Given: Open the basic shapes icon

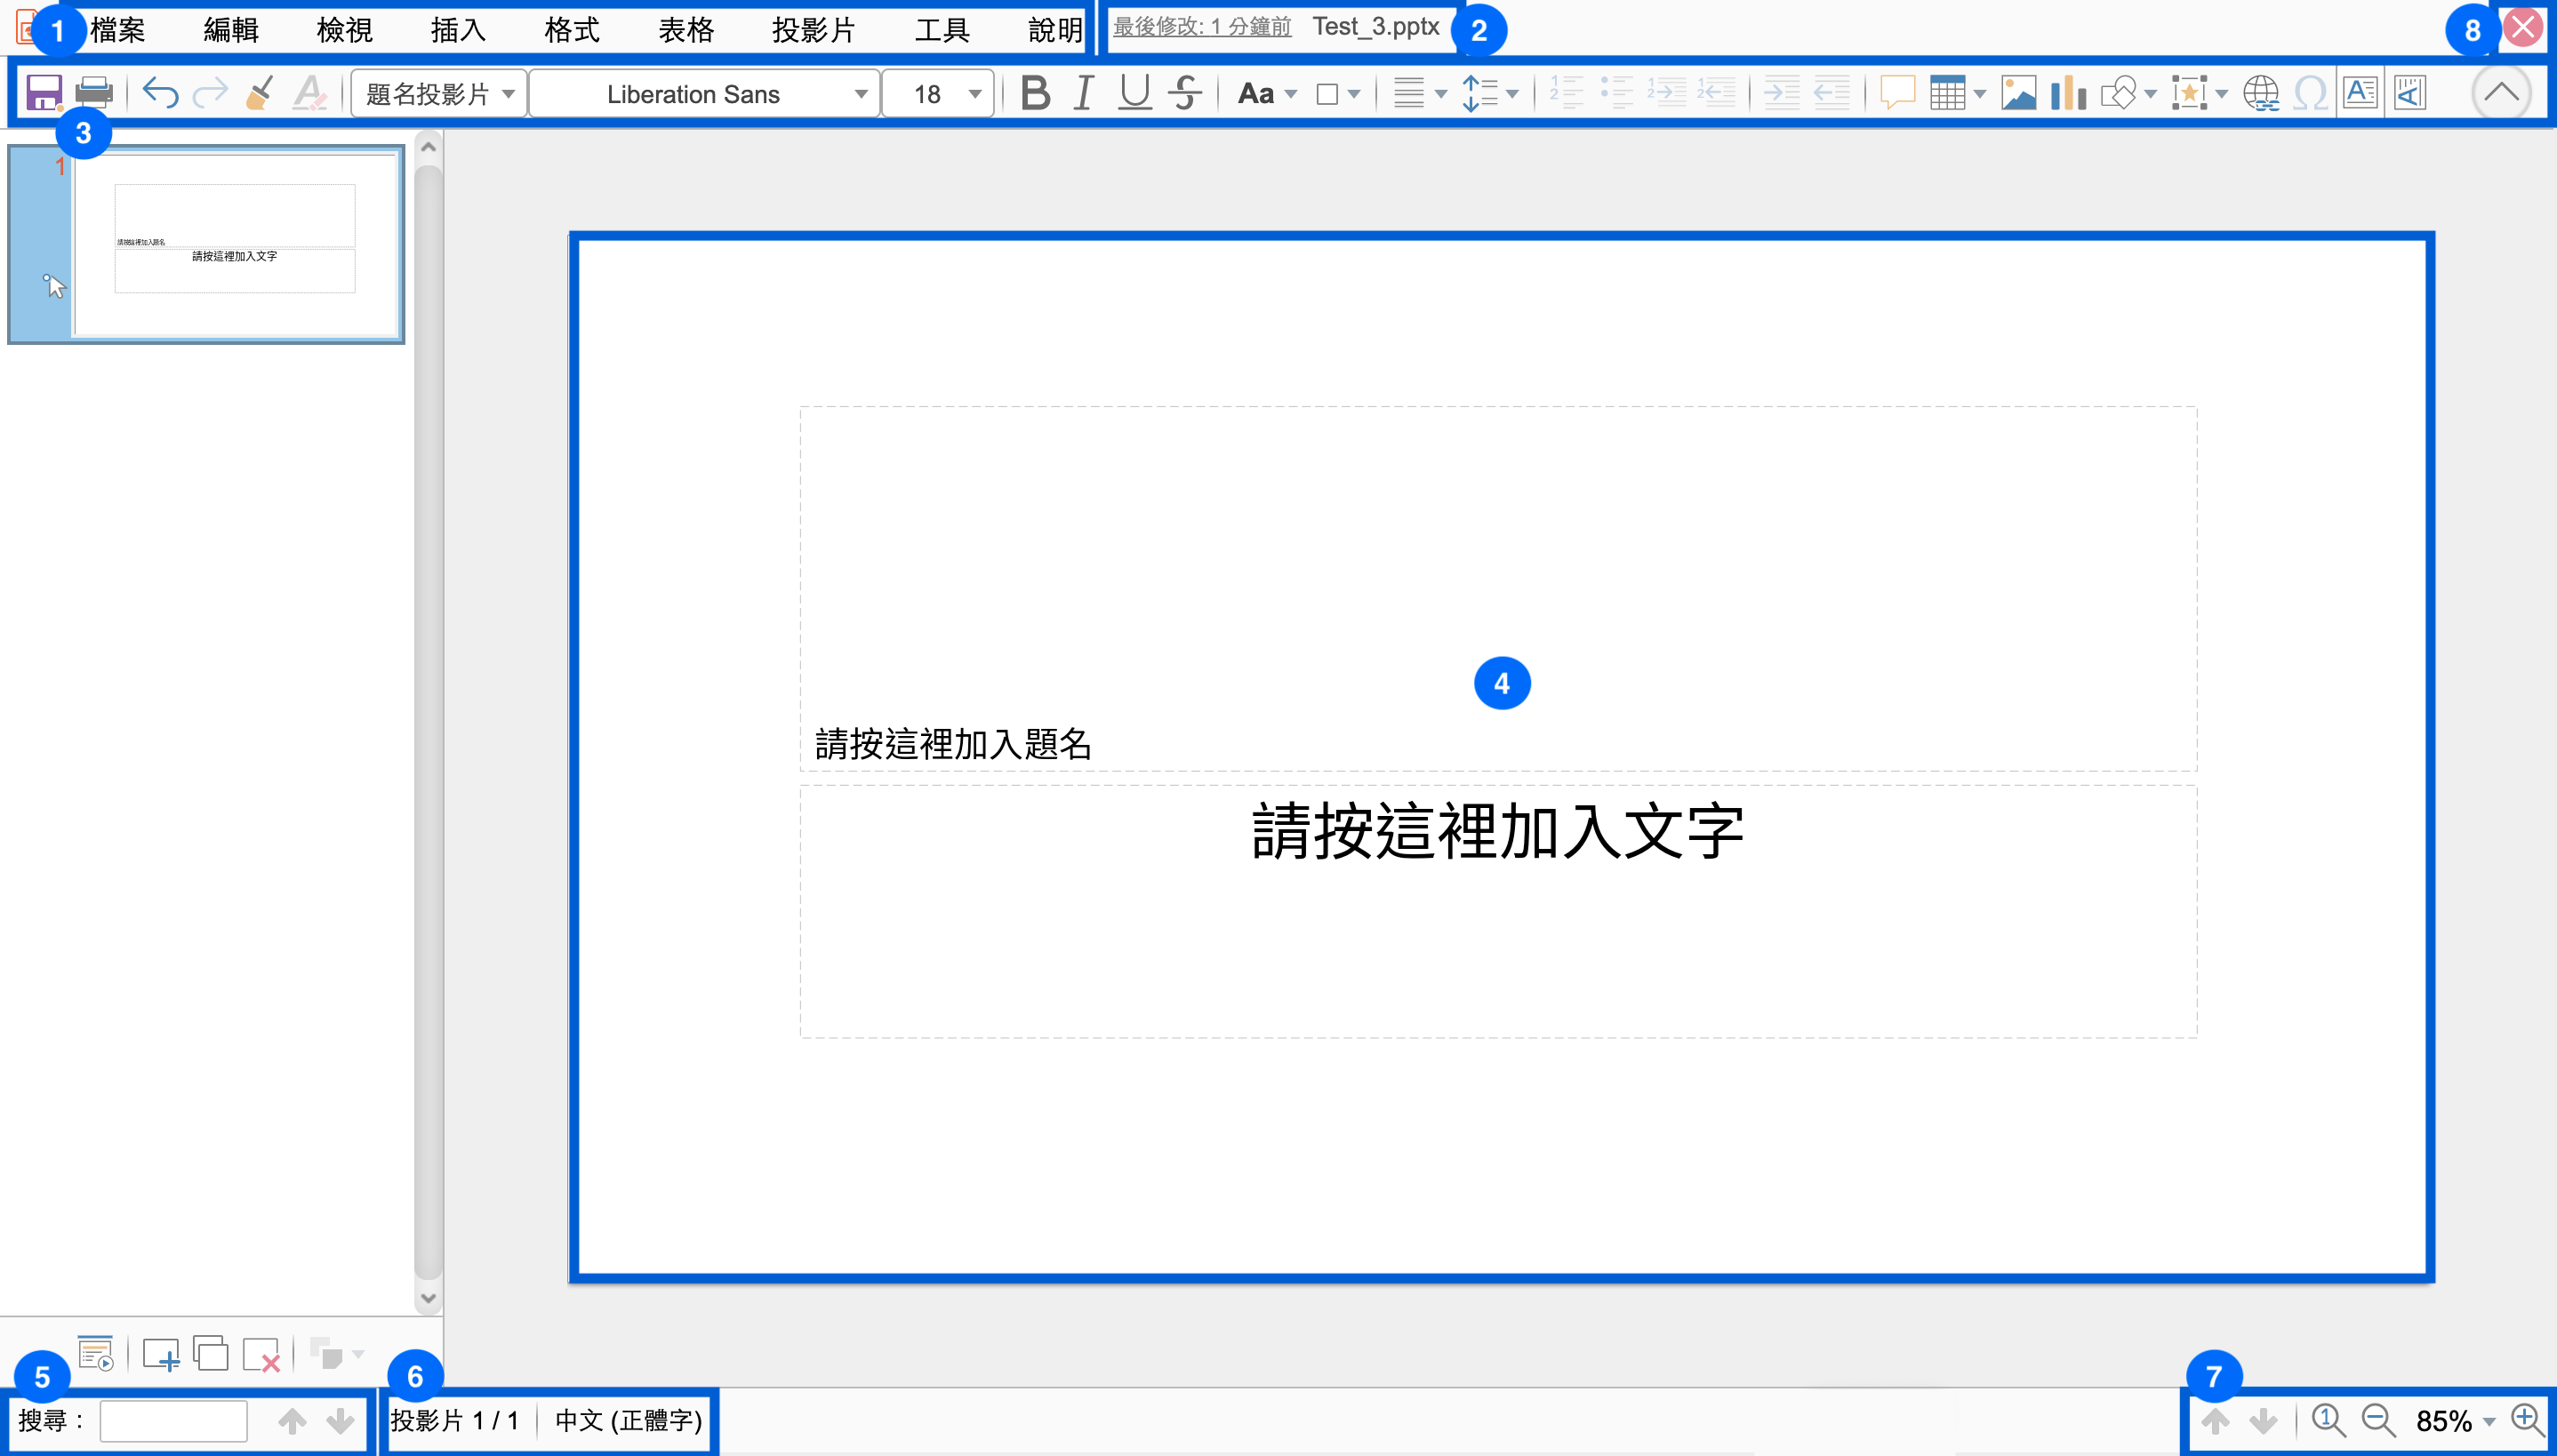Looking at the screenshot, I should [2118, 93].
